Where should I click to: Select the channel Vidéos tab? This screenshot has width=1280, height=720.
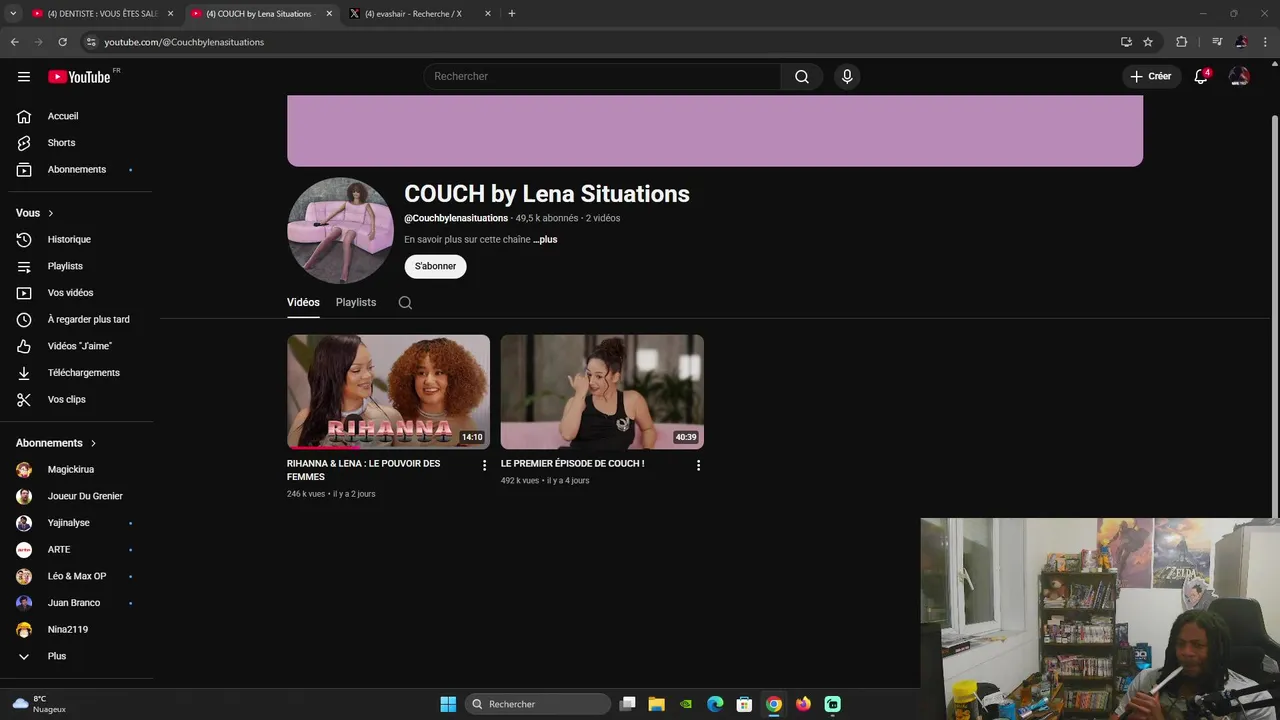(x=303, y=302)
